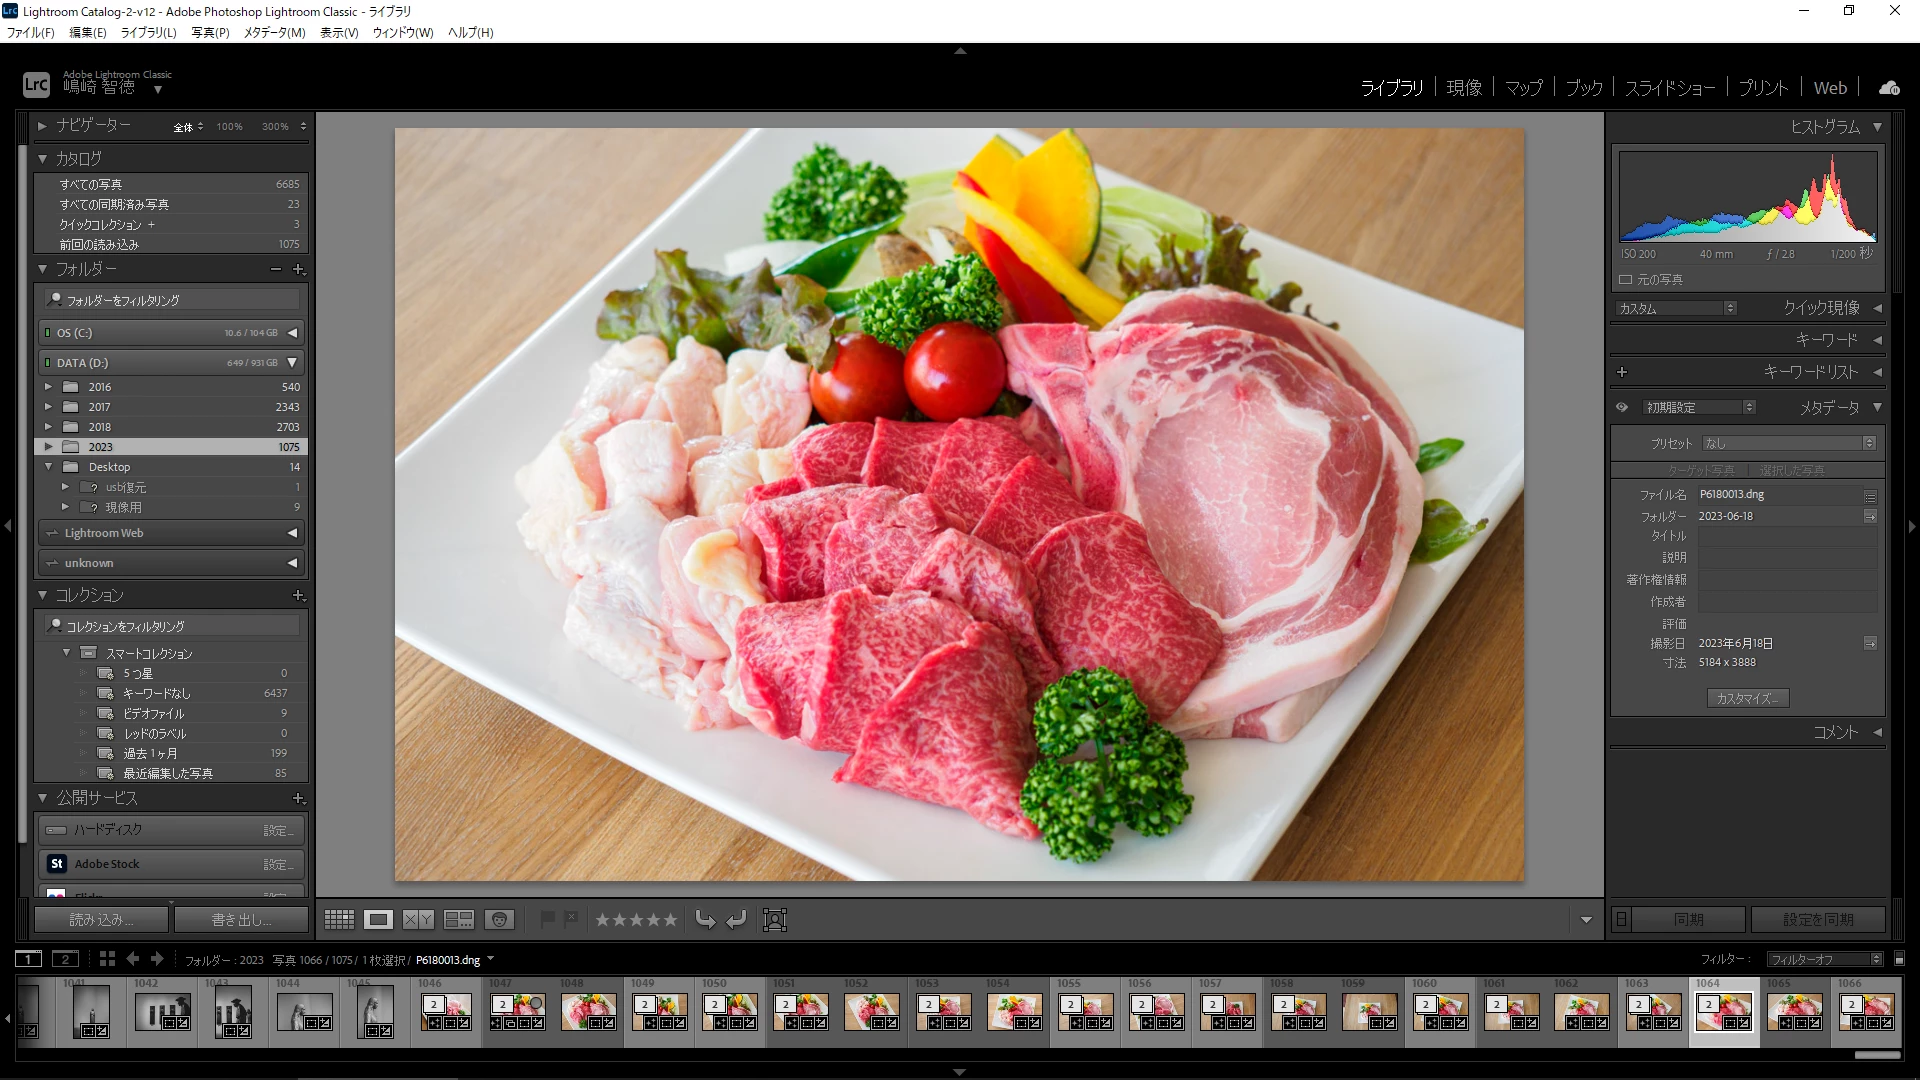This screenshot has width=1920, height=1080.
Task: Flag photo as picked
Action: point(548,919)
